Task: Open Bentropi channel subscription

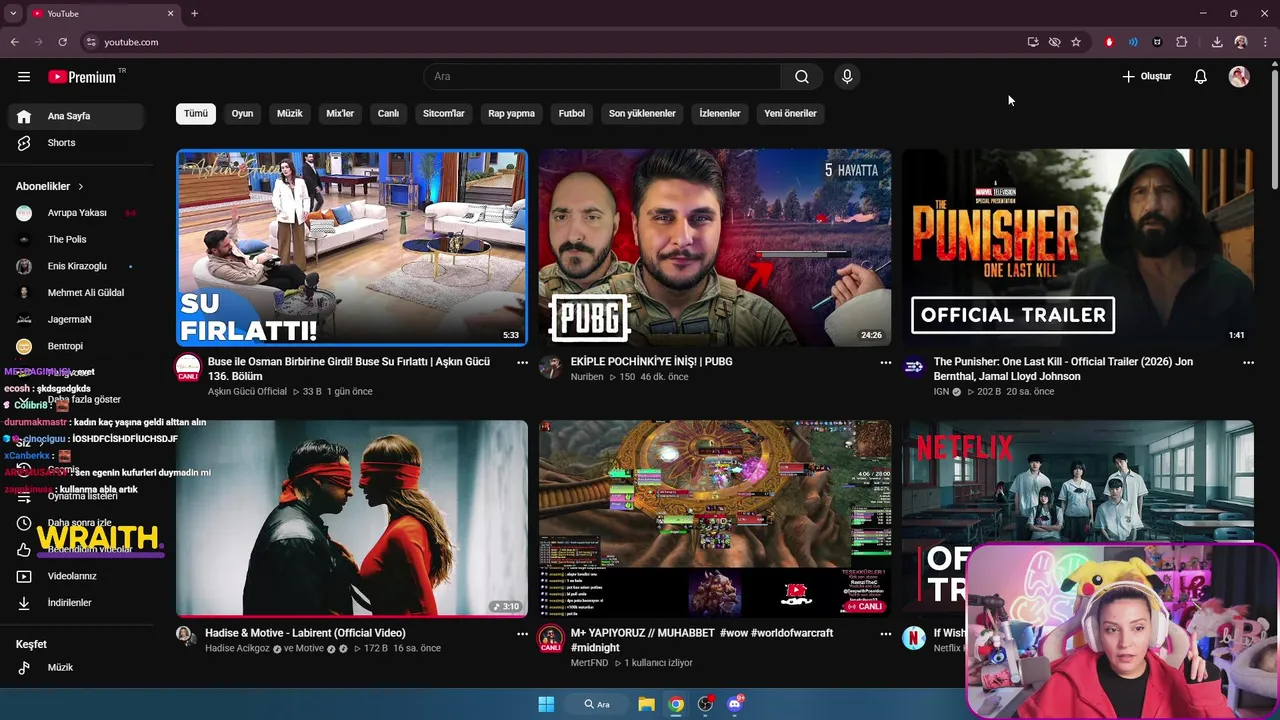Action: pos(76,346)
